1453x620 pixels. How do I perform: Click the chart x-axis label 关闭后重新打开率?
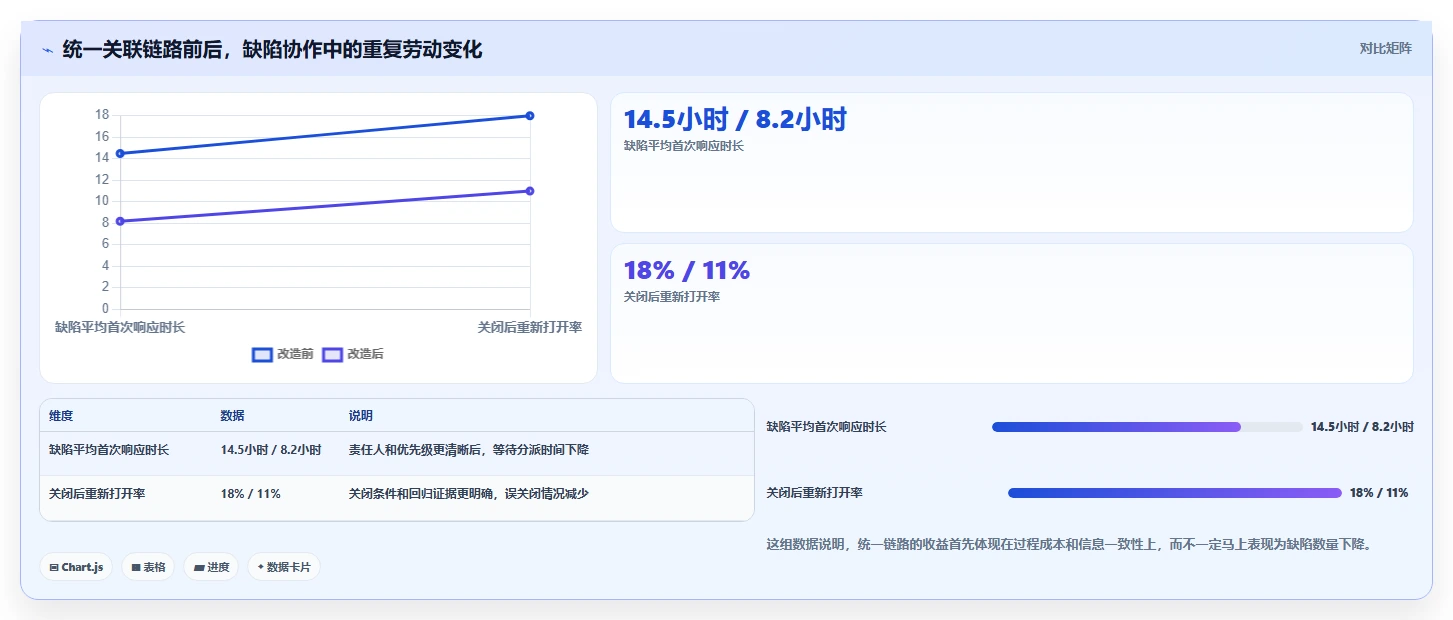(x=530, y=327)
